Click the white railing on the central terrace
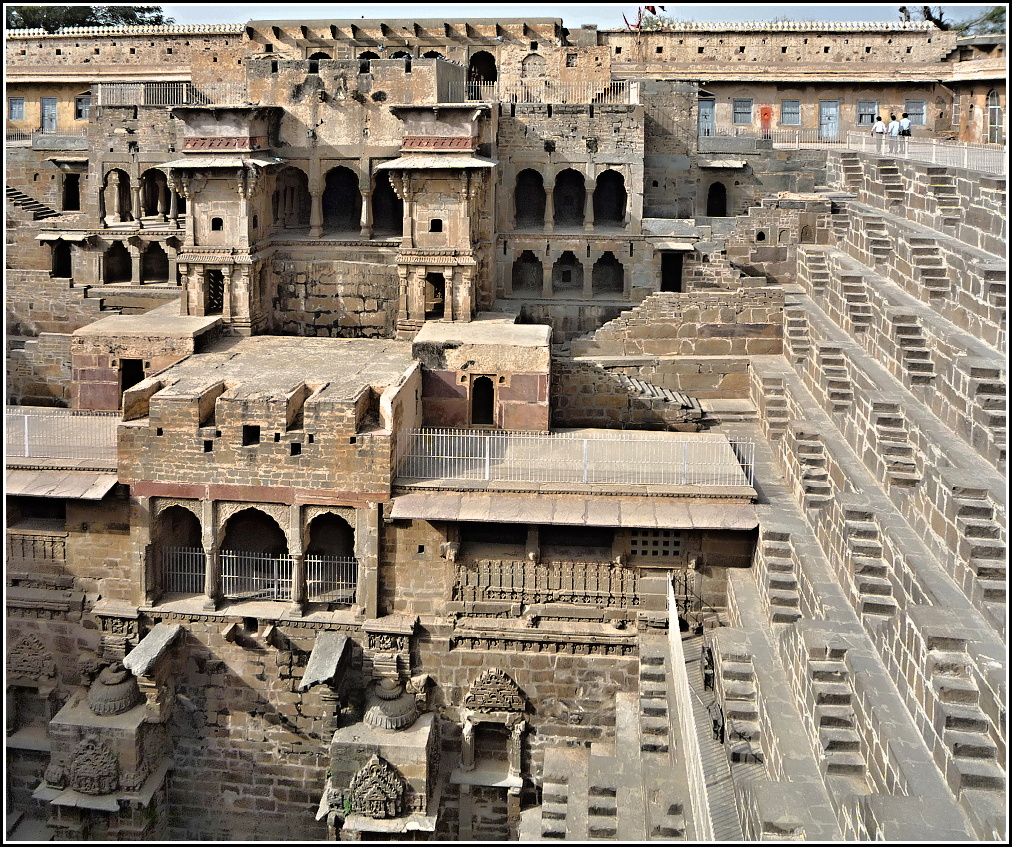Image resolution: width=1012 pixels, height=847 pixels. 573,459
